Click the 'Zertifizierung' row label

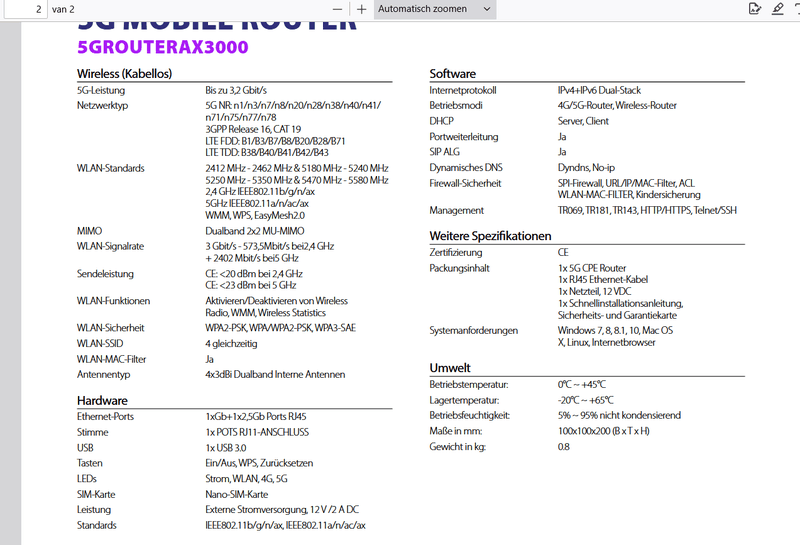pos(456,253)
